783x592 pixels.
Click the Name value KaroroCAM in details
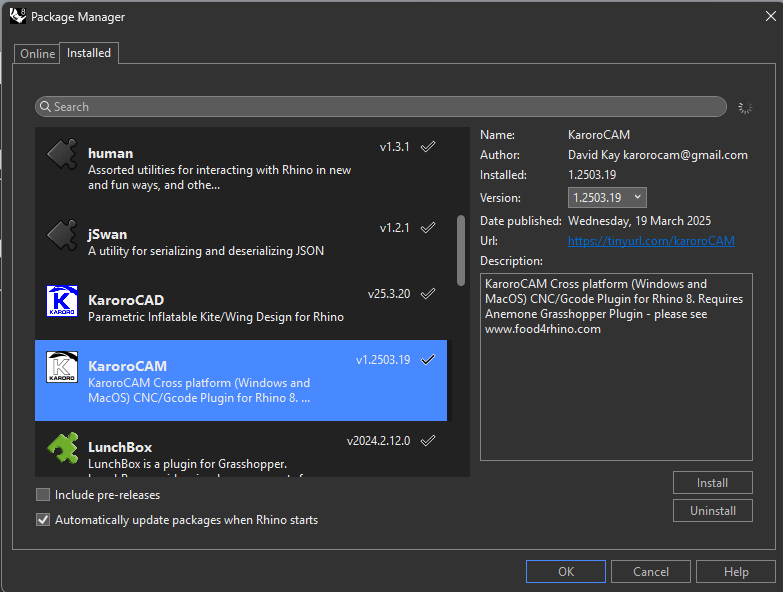point(599,135)
